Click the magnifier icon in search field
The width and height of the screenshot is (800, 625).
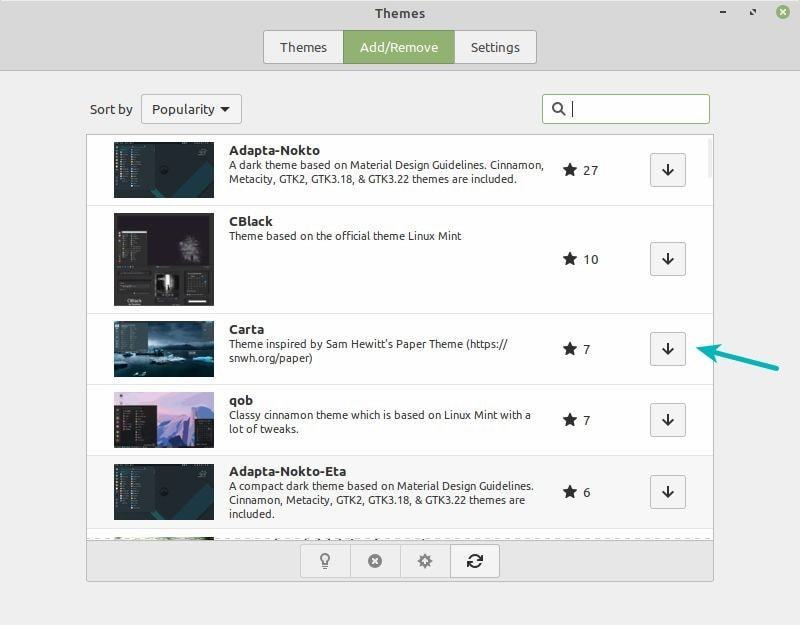(x=560, y=109)
